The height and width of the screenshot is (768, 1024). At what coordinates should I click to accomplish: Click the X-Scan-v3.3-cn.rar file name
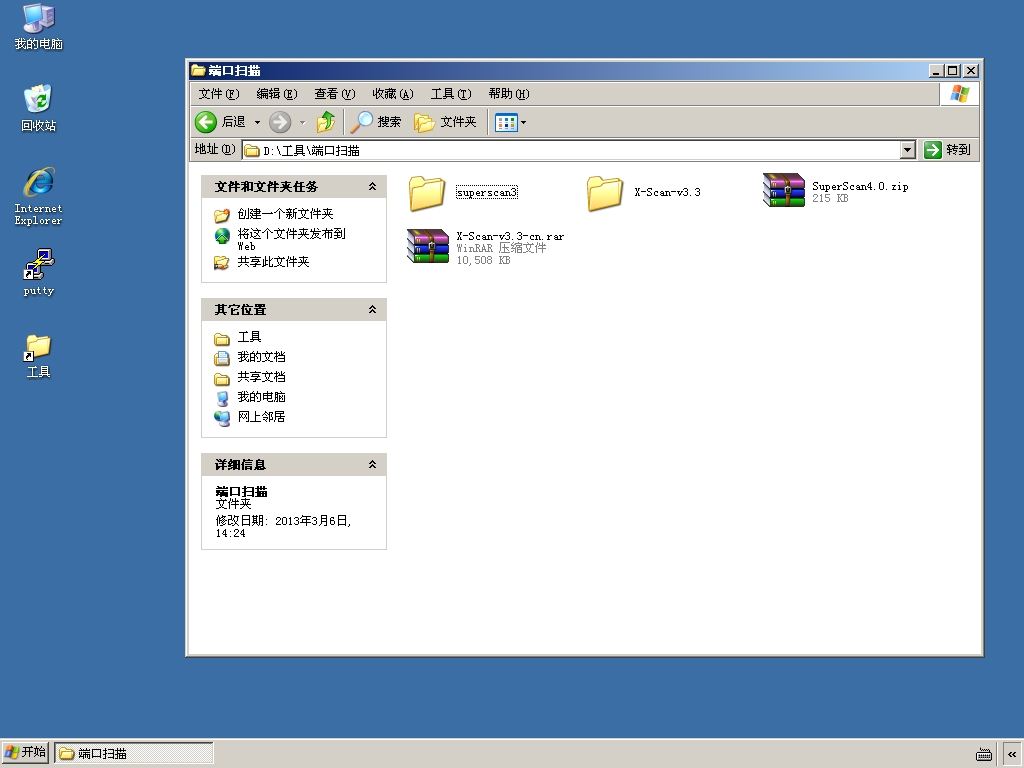pos(510,236)
